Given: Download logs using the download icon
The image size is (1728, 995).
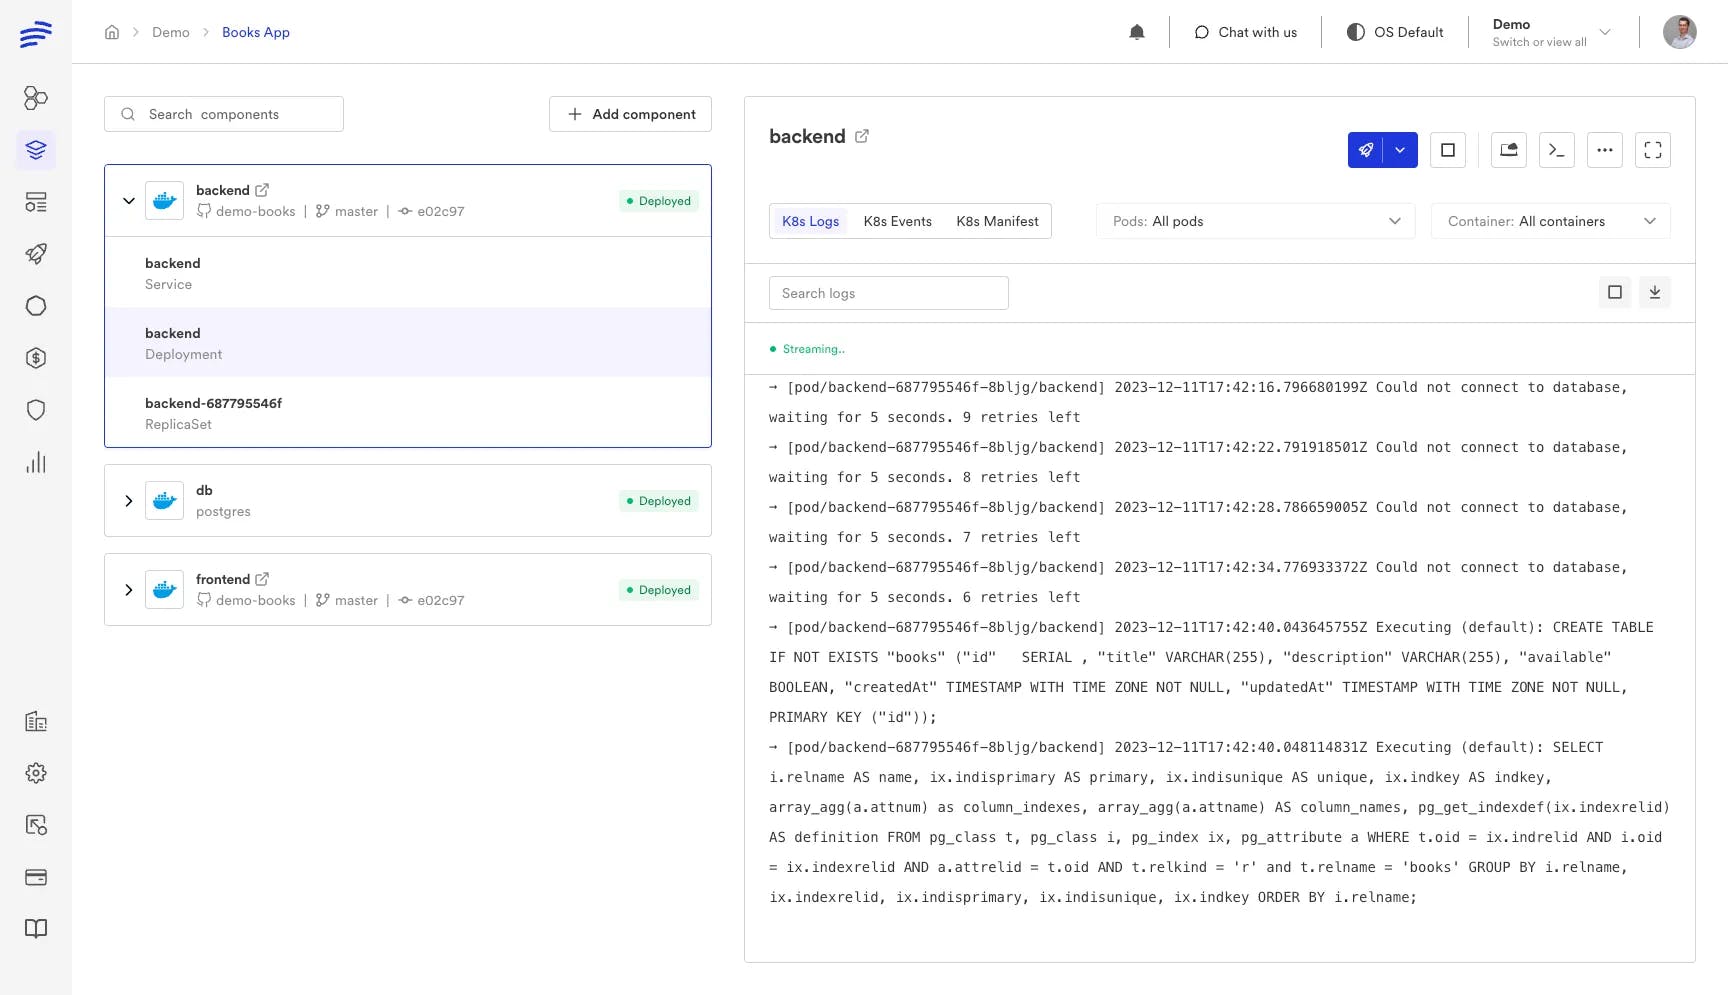Looking at the screenshot, I should coord(1654,292).
